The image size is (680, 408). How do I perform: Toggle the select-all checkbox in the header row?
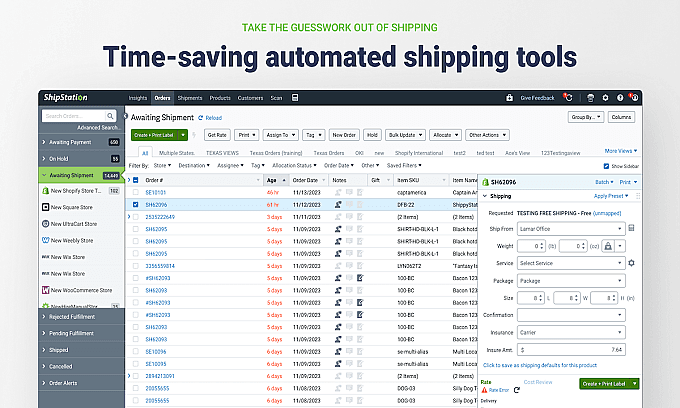(x=136, y=180)
